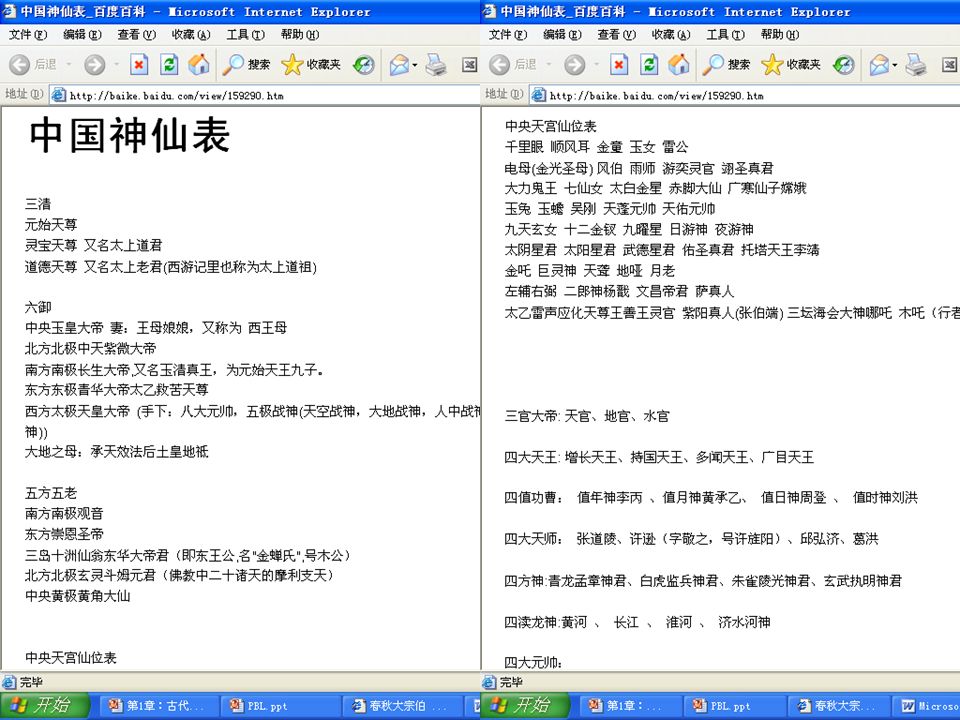Open 帮助(H) menu in right IE window
This screenshot has height=720, width=960.
tap(780, 35)
